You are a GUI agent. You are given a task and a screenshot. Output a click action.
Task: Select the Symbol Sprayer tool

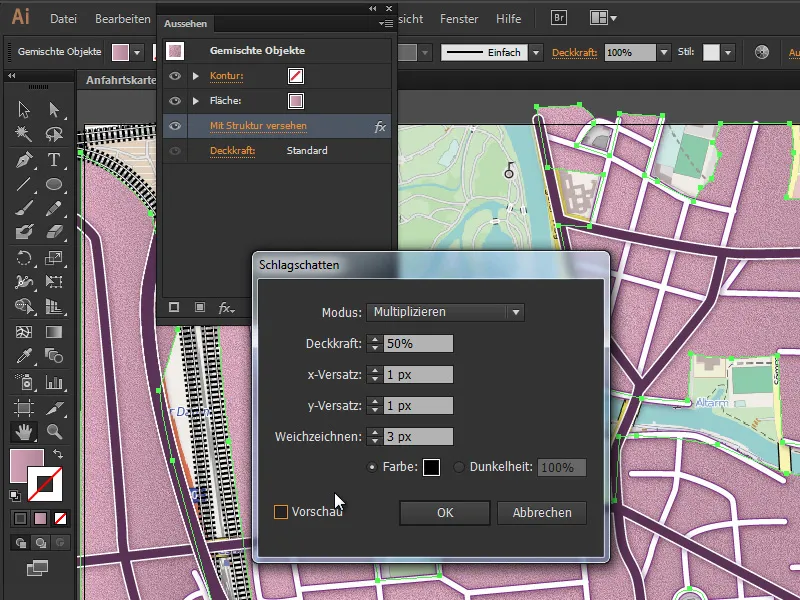24,382
